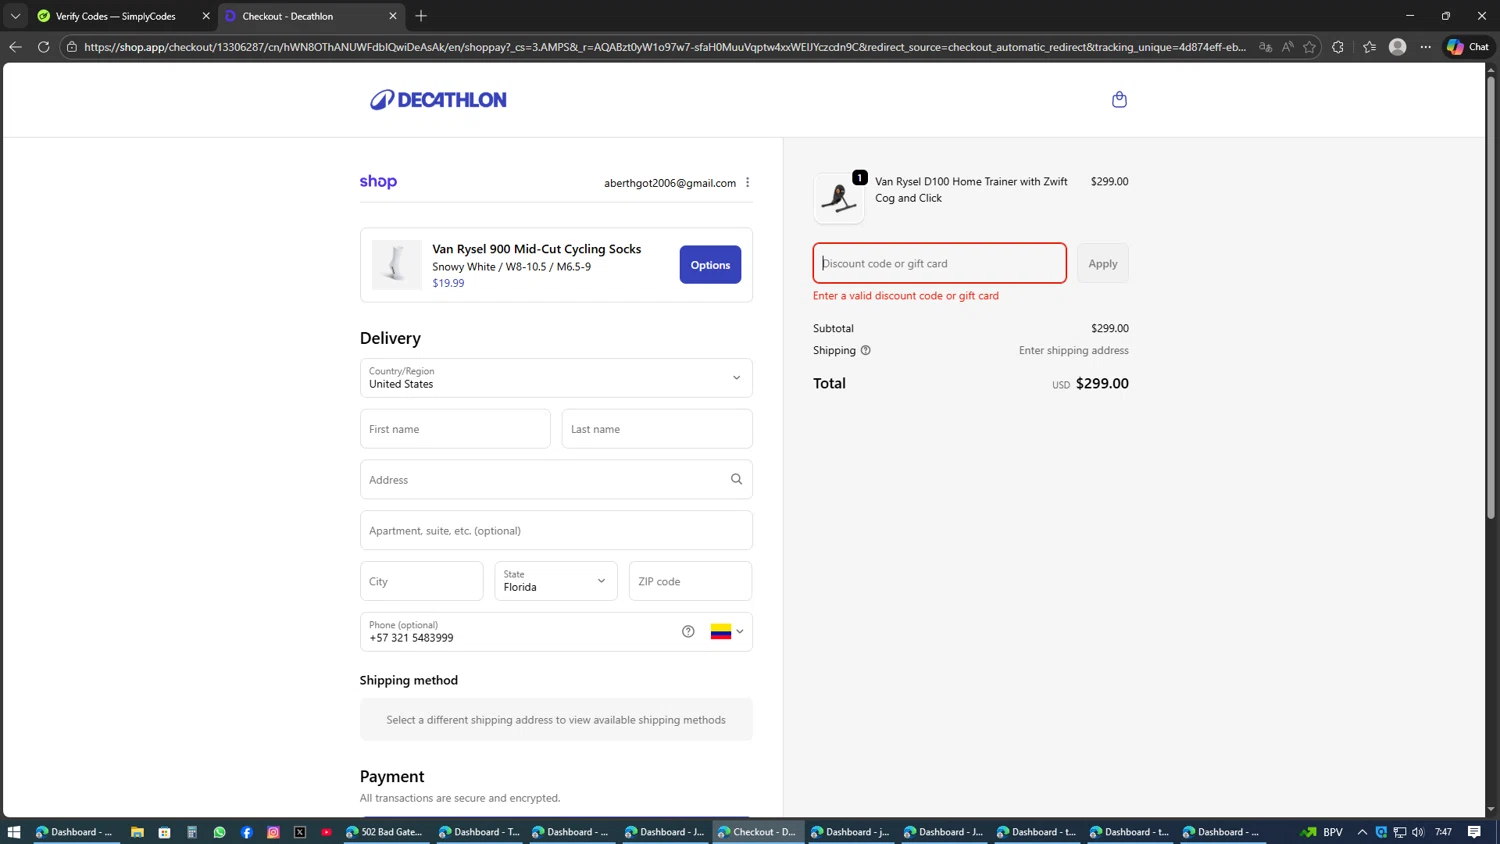The image size is (1500, 844).
Task: Click the Shop logo
Action: [378, 181]
